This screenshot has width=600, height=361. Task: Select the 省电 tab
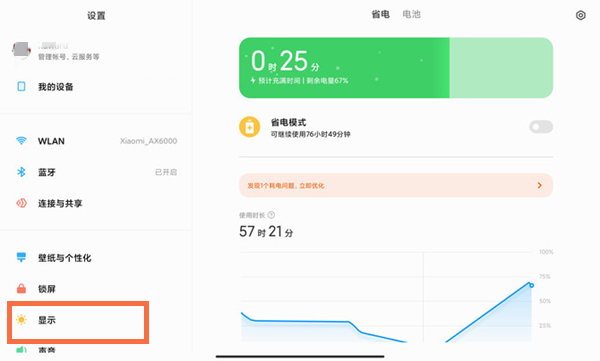380,15
